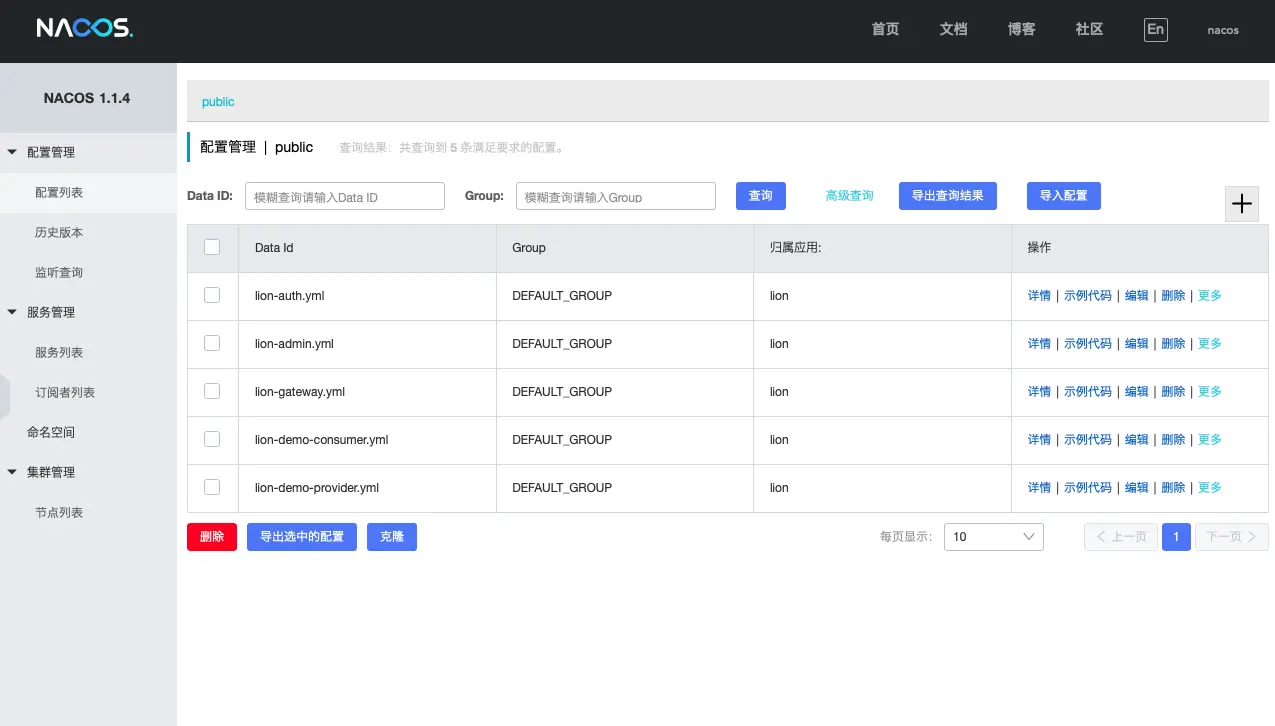Screen dimensions: 1275x726
Task: Open the page size dropdown showing 10
Action: coord(994,537)
